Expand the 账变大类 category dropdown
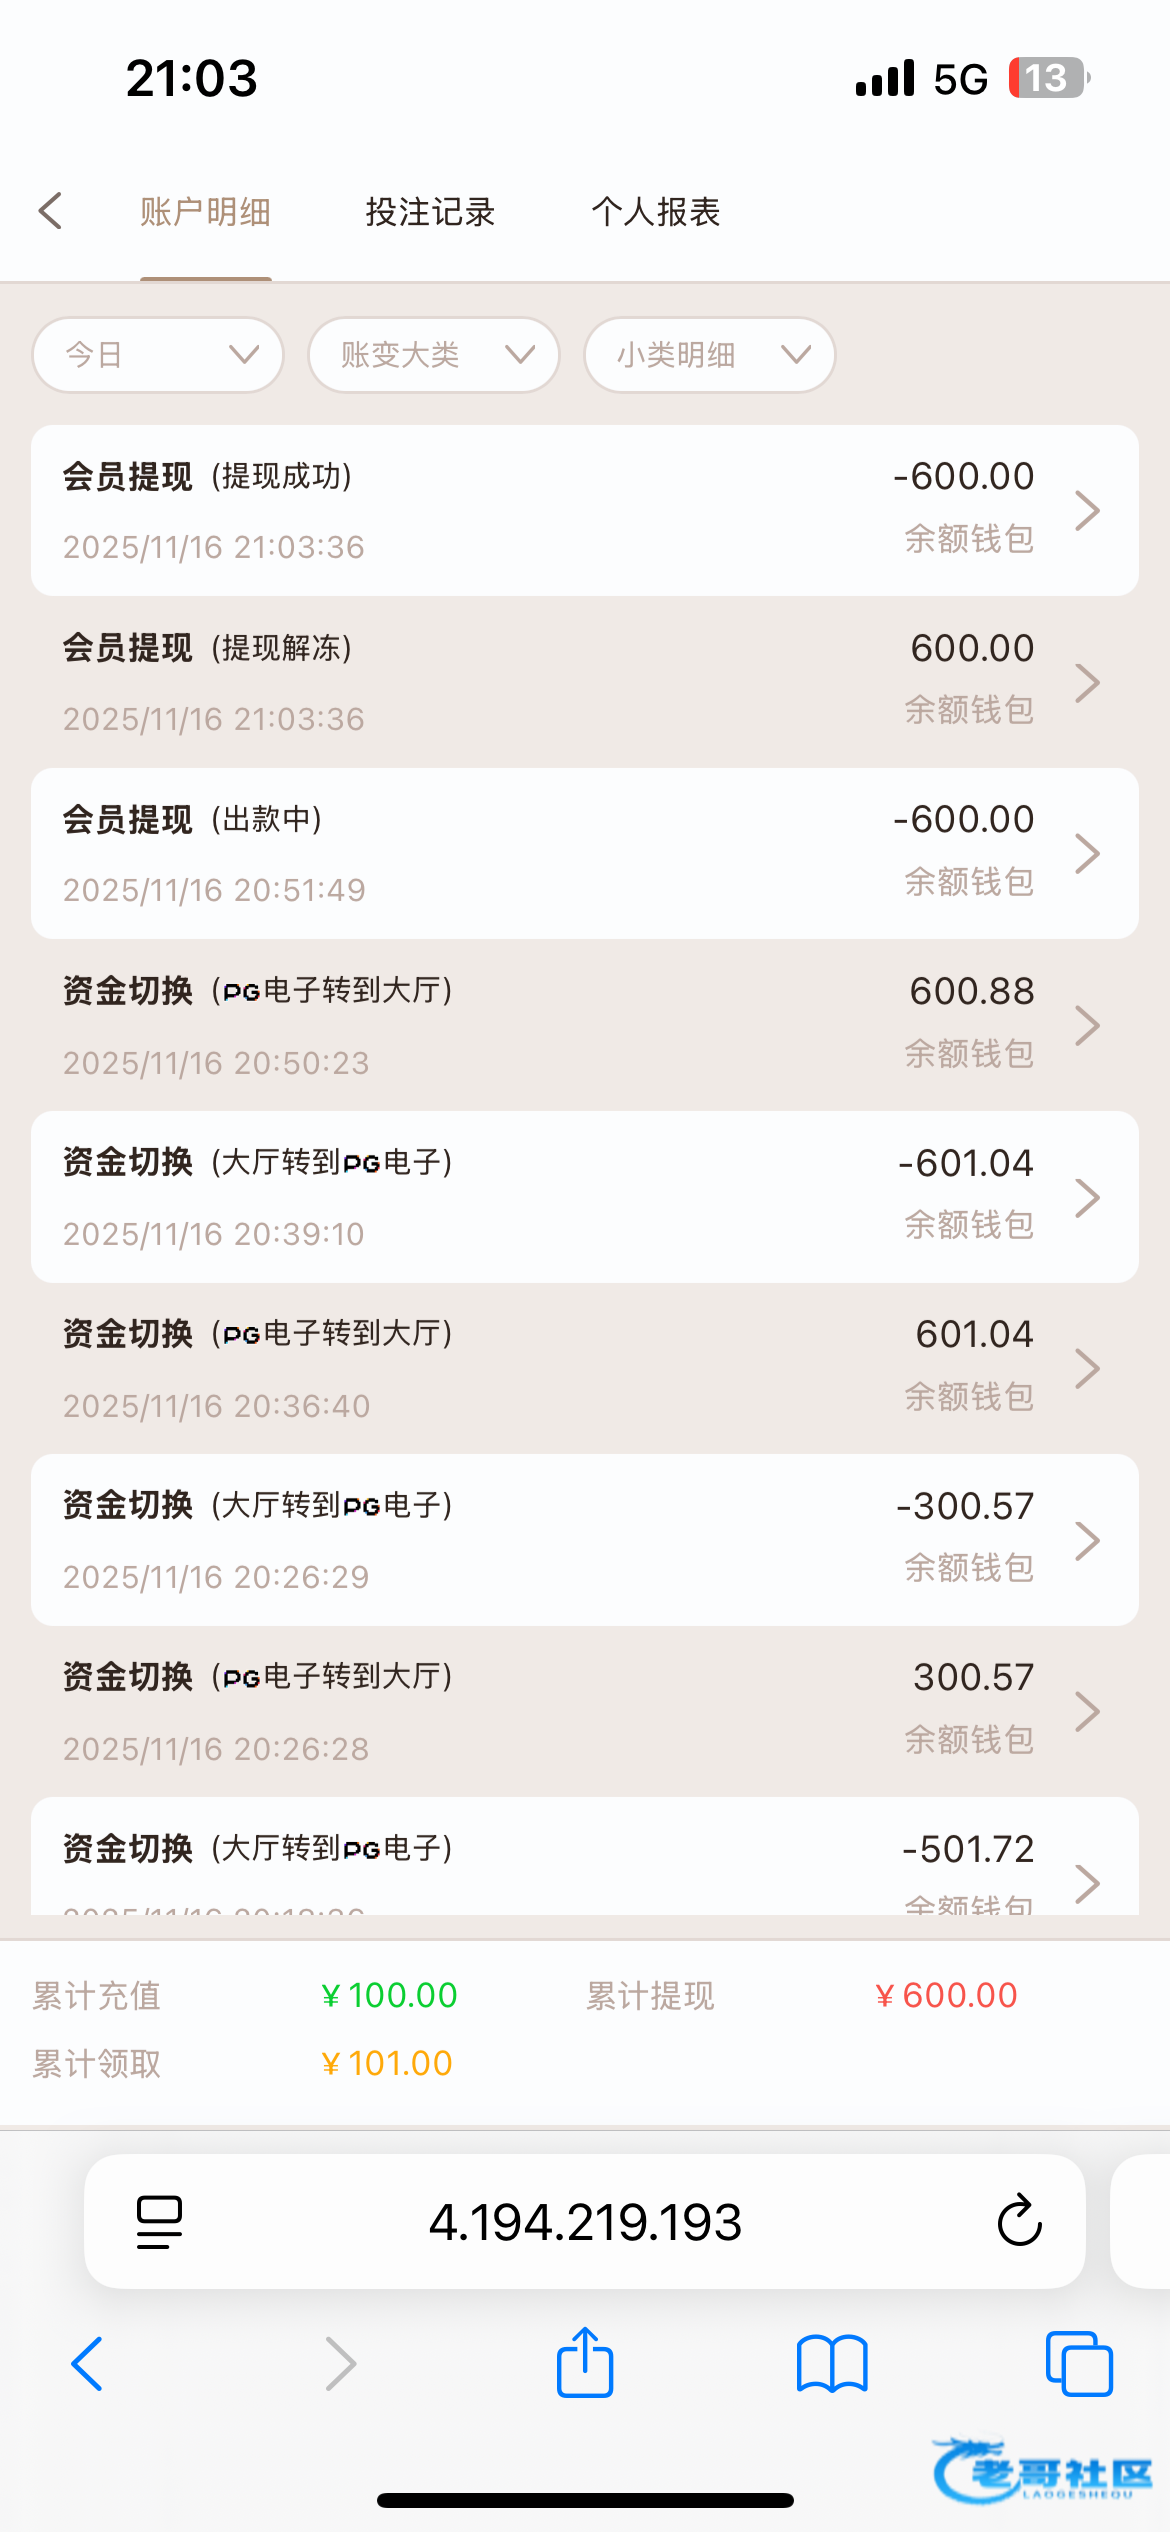This screenshot has width=1170, height=2532. coord(434,355)
